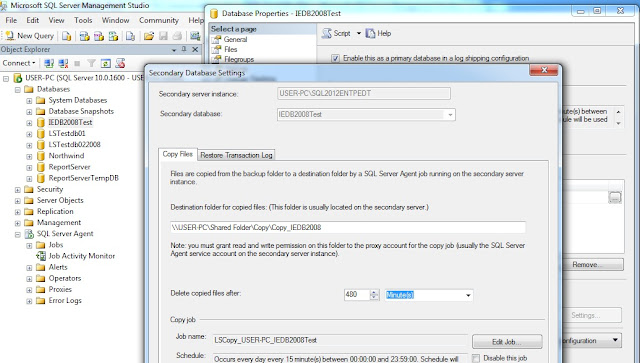This screenshot has height=363, width=640.
Task: Click Connect Object Explorer icon next to Connect
Action: click(49, 63)
